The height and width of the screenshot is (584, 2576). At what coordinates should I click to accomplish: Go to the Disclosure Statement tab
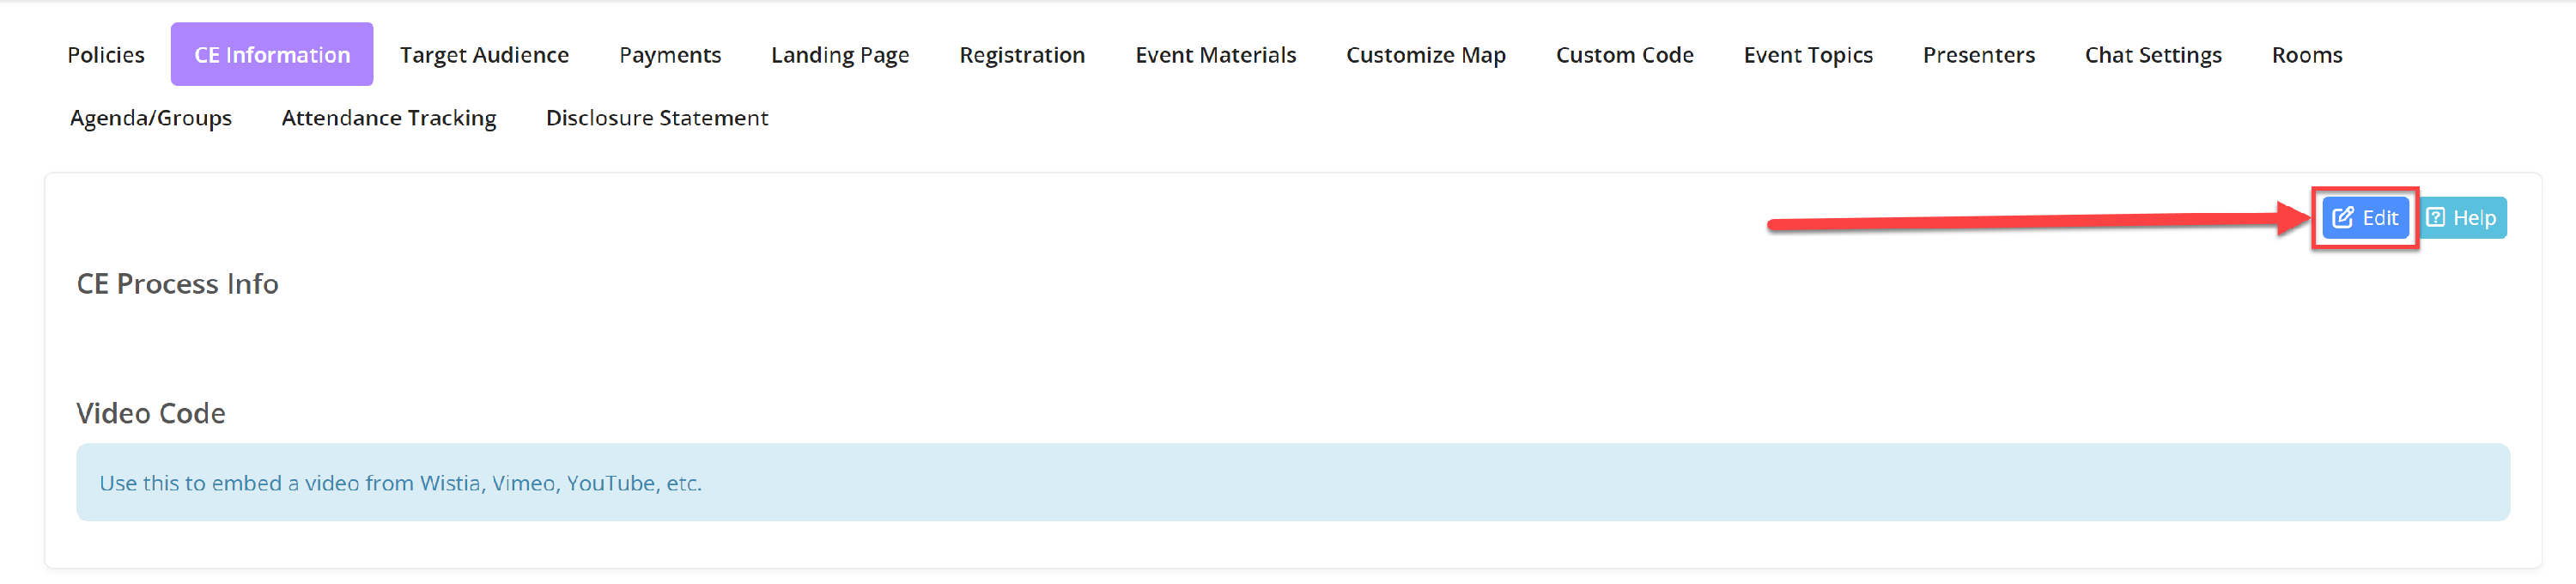pyautogui.click(x=657, y=118)
